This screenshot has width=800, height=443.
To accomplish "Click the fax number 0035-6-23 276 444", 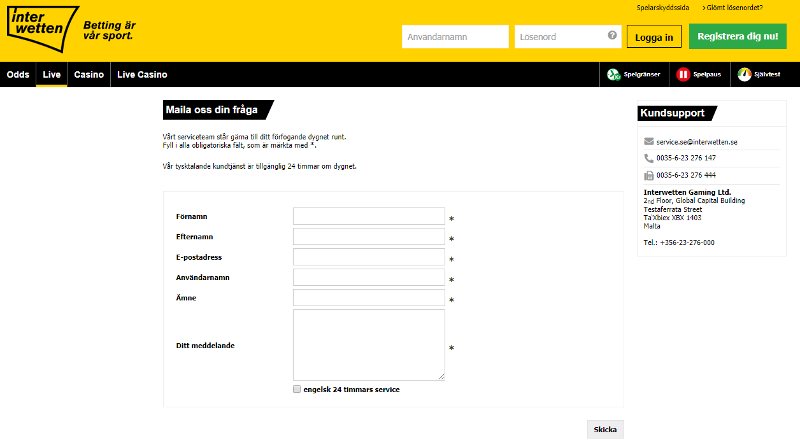I will click(686, 175).
